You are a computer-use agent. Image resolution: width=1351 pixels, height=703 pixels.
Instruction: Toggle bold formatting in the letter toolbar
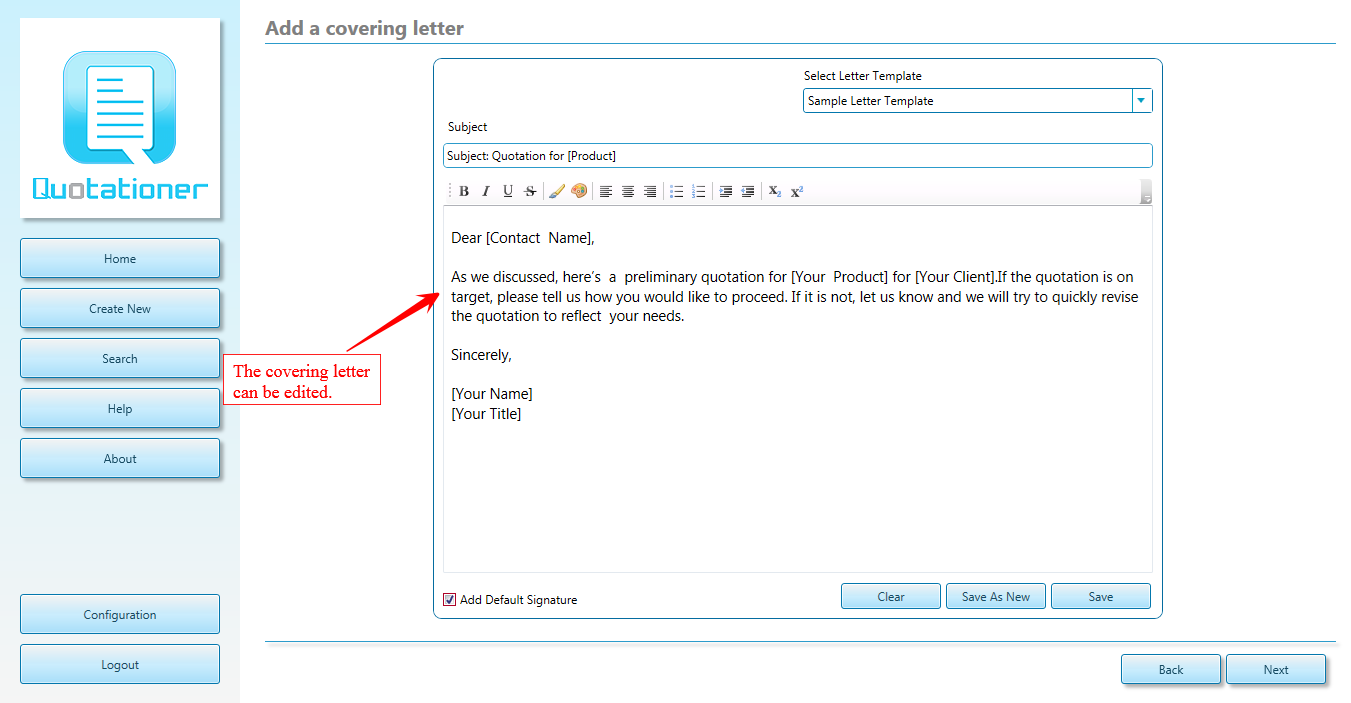click(464, 191)
